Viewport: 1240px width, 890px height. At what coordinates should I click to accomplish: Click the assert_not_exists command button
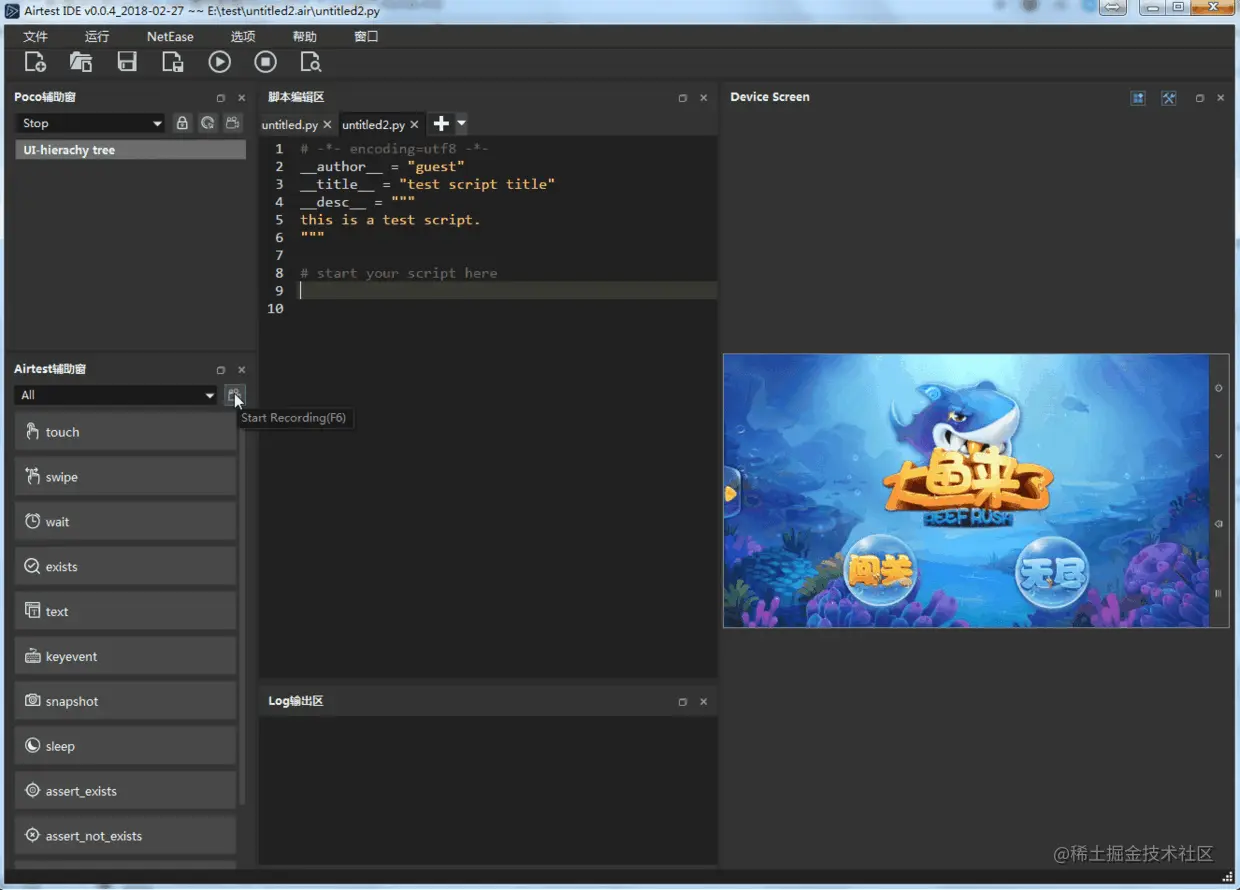(125, 836)
